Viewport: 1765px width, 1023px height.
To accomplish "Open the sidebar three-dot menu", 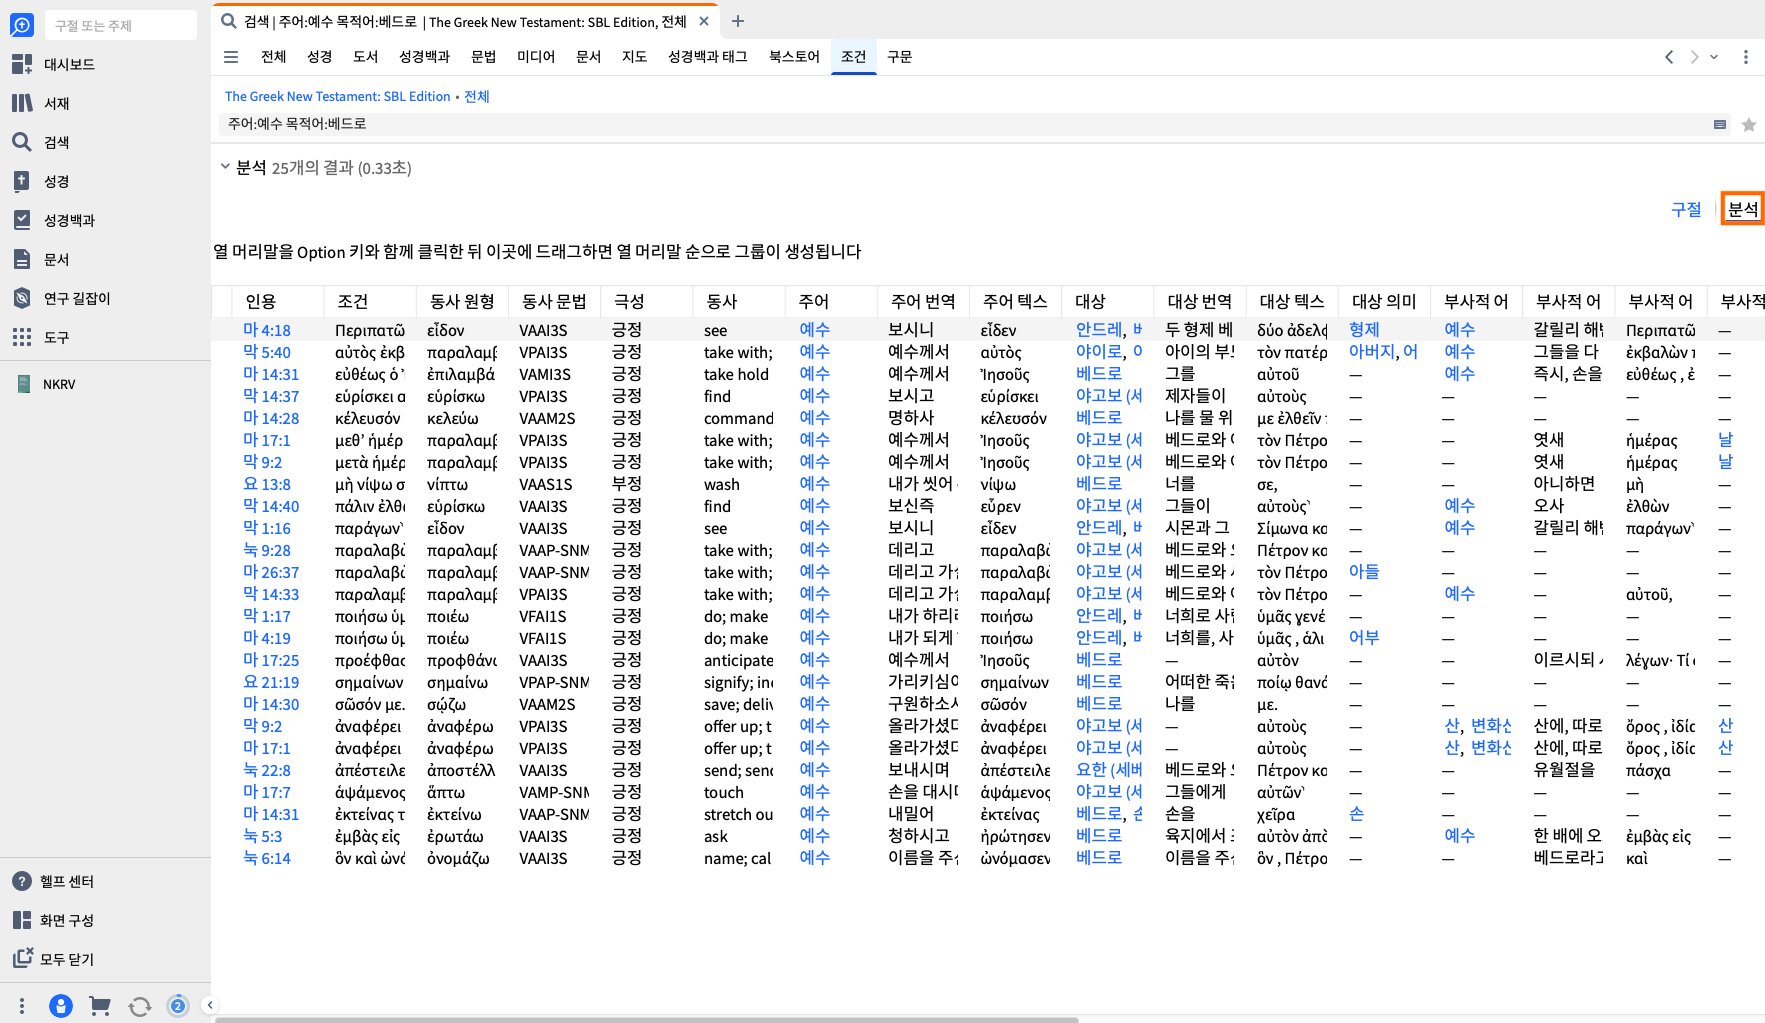I will click(x=22, y=1006).
